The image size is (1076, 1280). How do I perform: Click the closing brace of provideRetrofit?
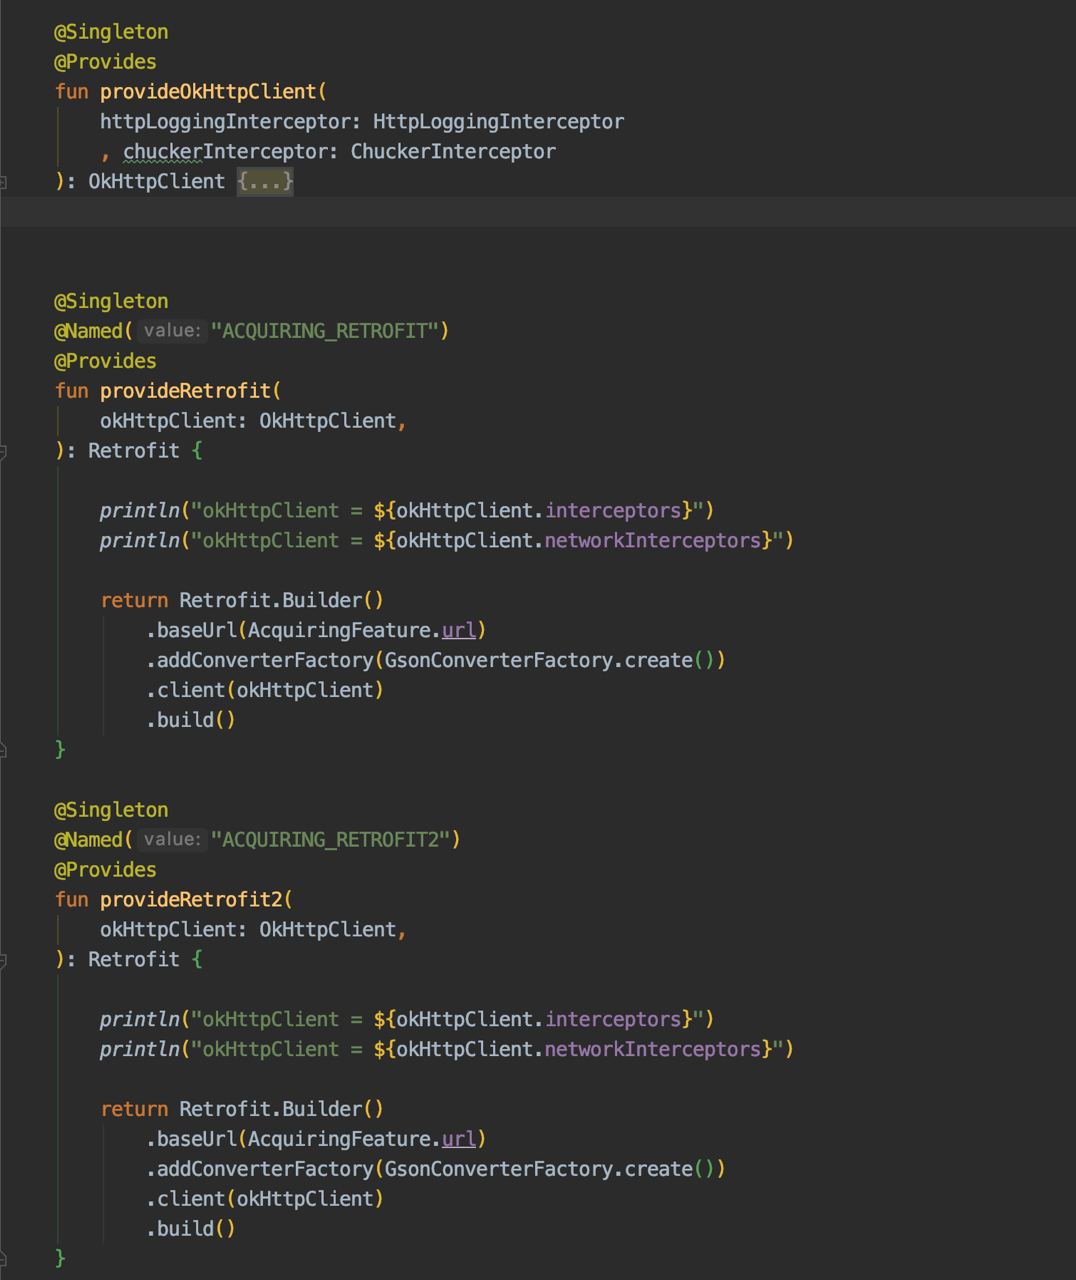pyautogui.click(x=60, y=749)
